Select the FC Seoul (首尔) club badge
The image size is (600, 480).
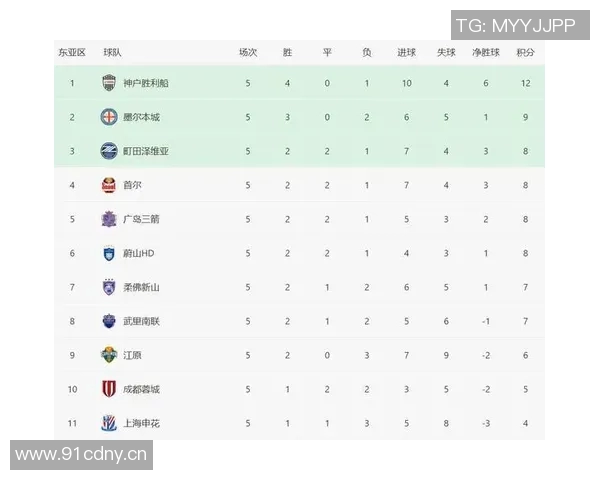click(109, 185)
